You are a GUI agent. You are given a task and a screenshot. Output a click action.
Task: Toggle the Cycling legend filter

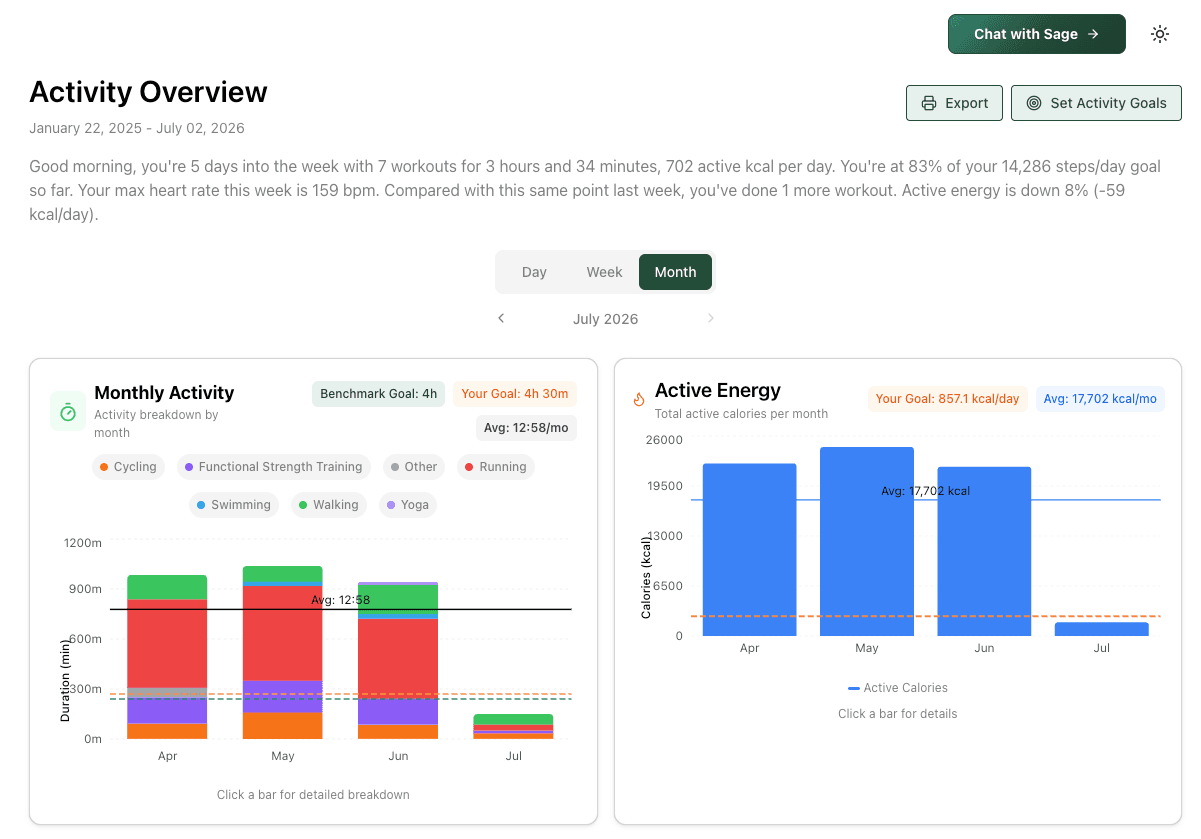click(x=129, y=467)
